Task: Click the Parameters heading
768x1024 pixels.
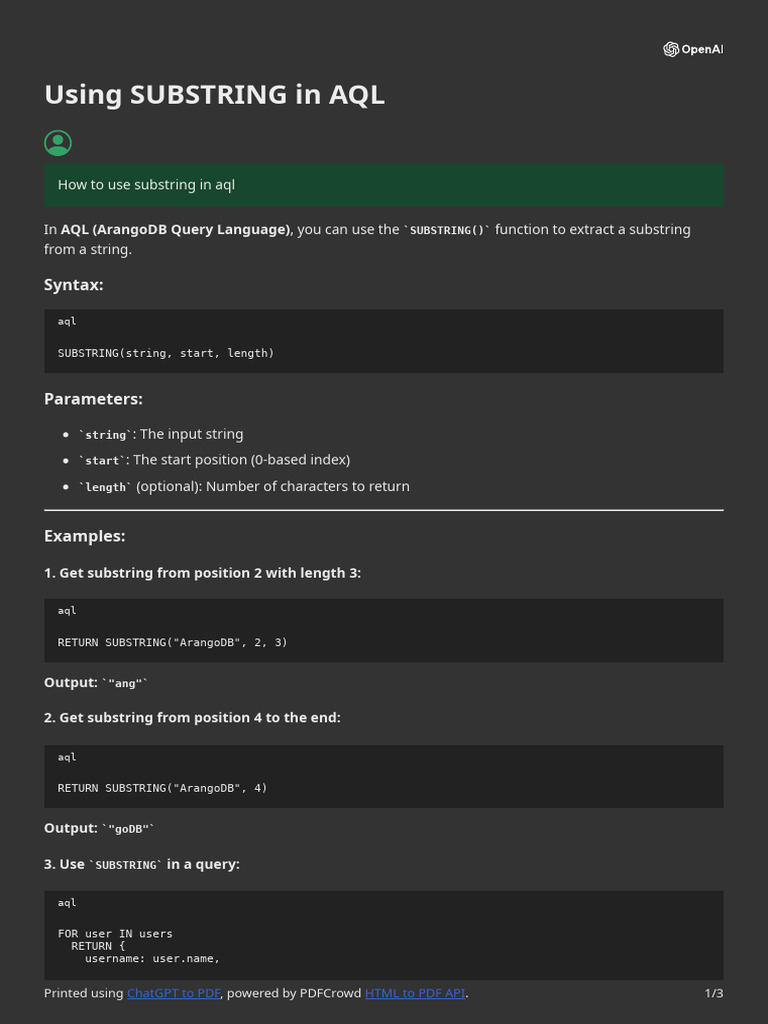Action: pos(93,399)
